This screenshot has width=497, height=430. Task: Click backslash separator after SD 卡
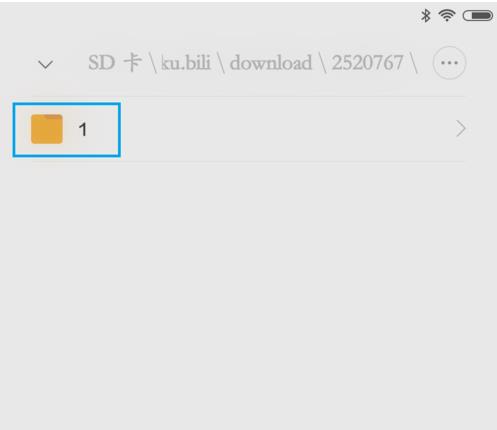(x=153, y=63)
